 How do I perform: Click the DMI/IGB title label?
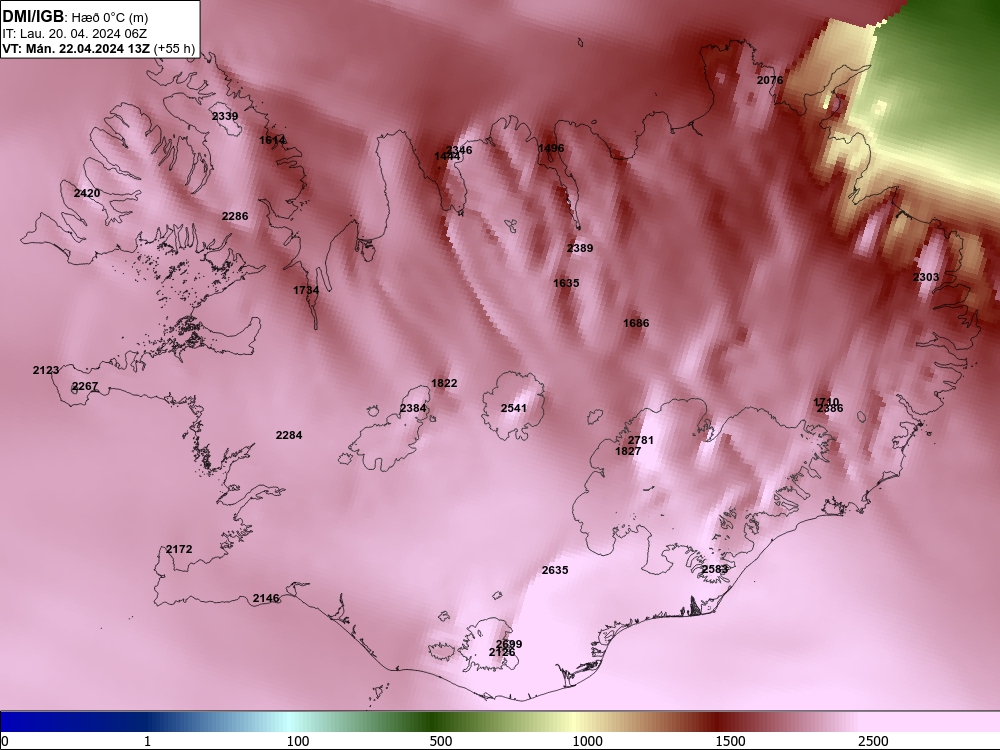pos(33,17)
